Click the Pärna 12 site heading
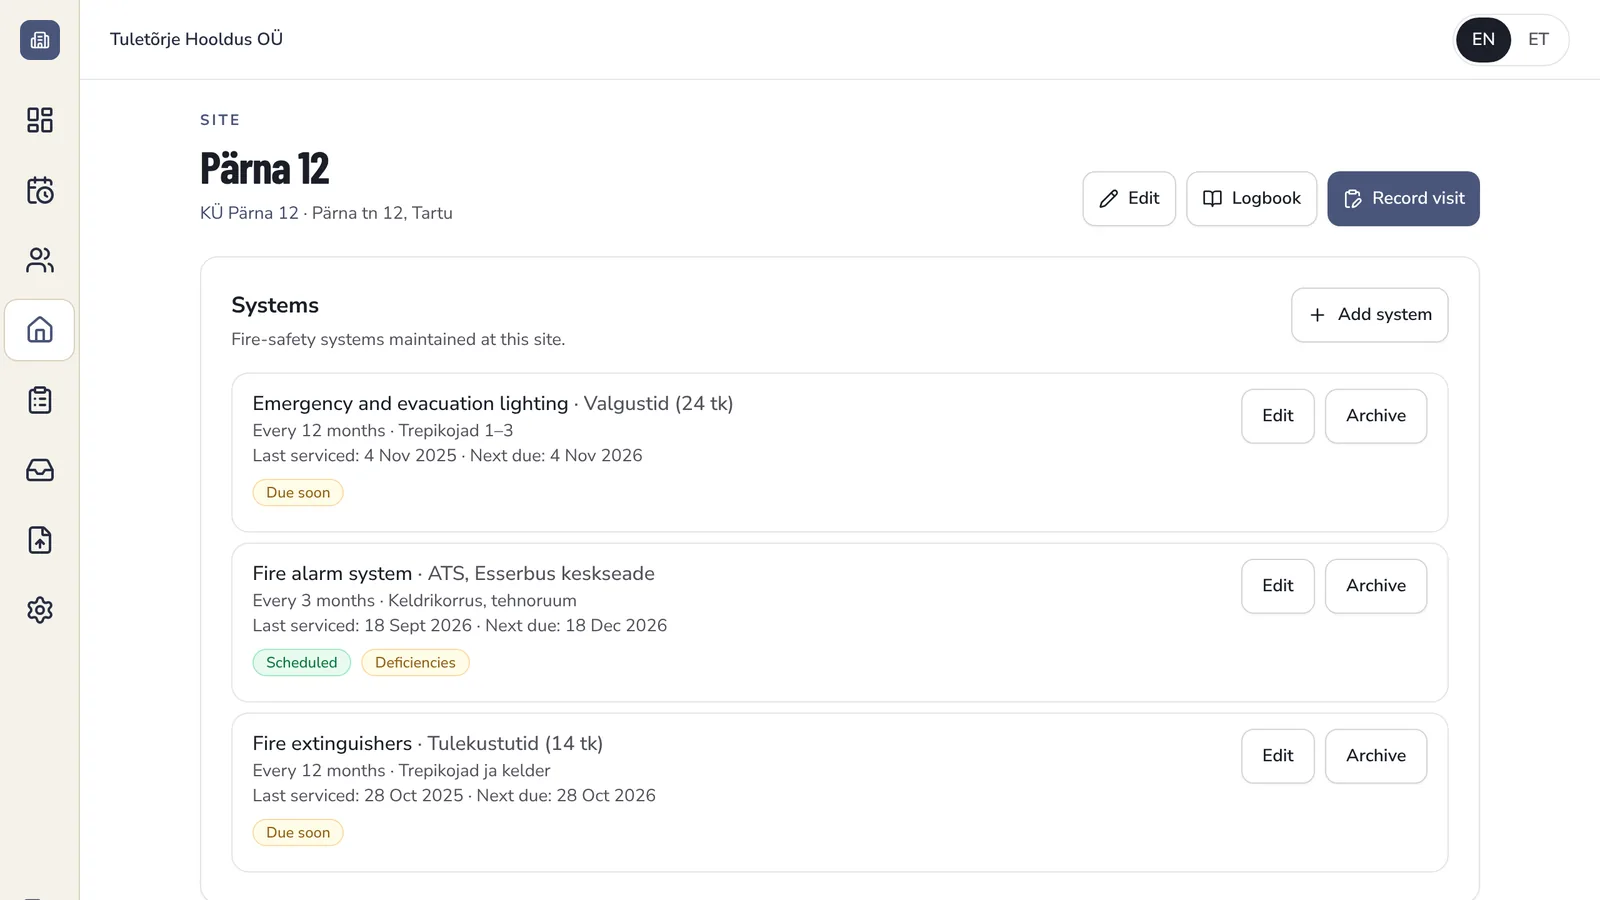This screenshot has height=900, width=1600. pos(265,168)
